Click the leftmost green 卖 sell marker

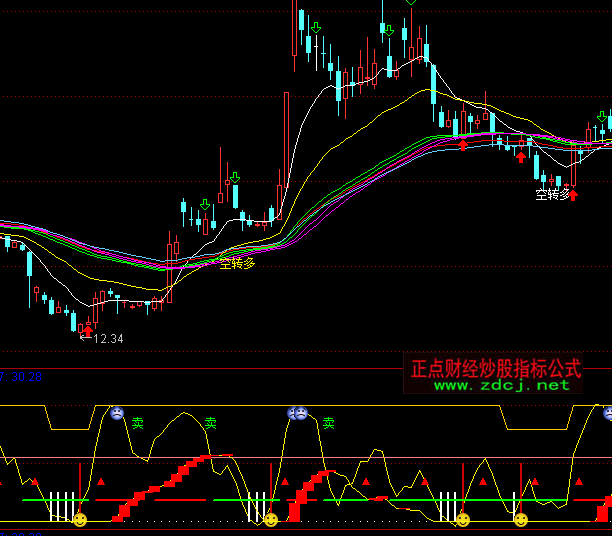tap(137, 423)
